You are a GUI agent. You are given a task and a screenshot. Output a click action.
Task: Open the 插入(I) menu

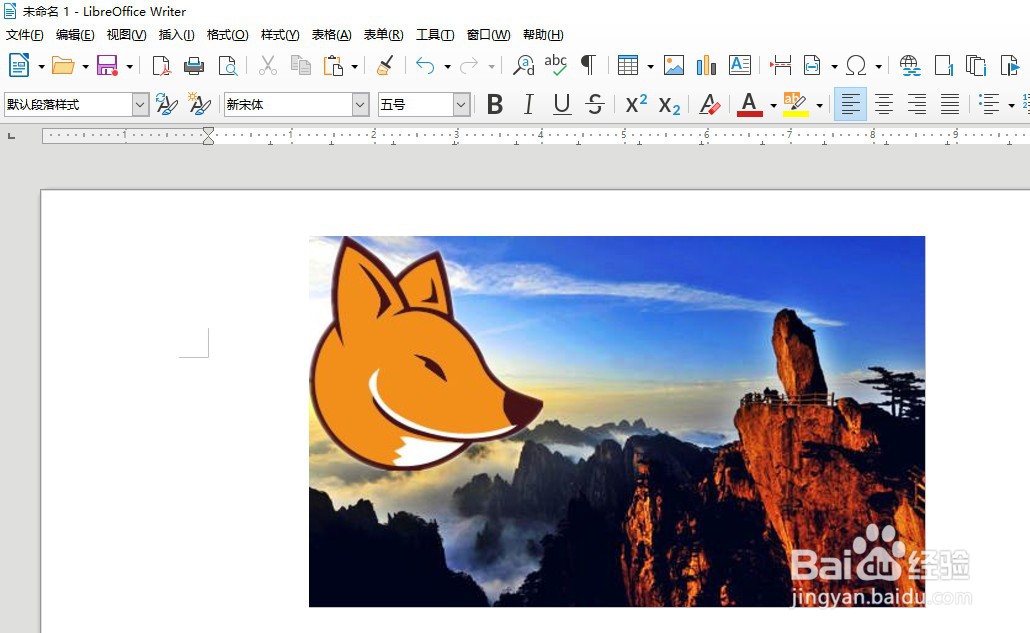176,35
